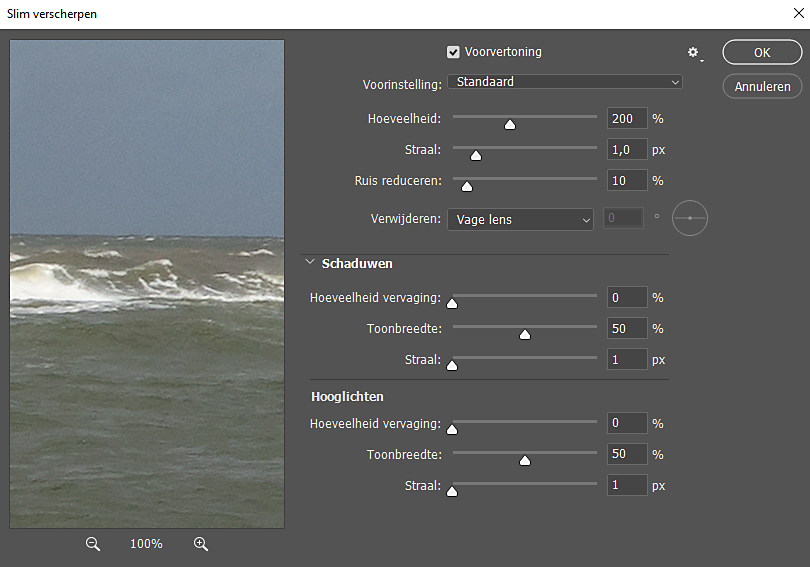Click the Ruis reduceren slider handle
The image size is (810, 567).
point(466,186)
